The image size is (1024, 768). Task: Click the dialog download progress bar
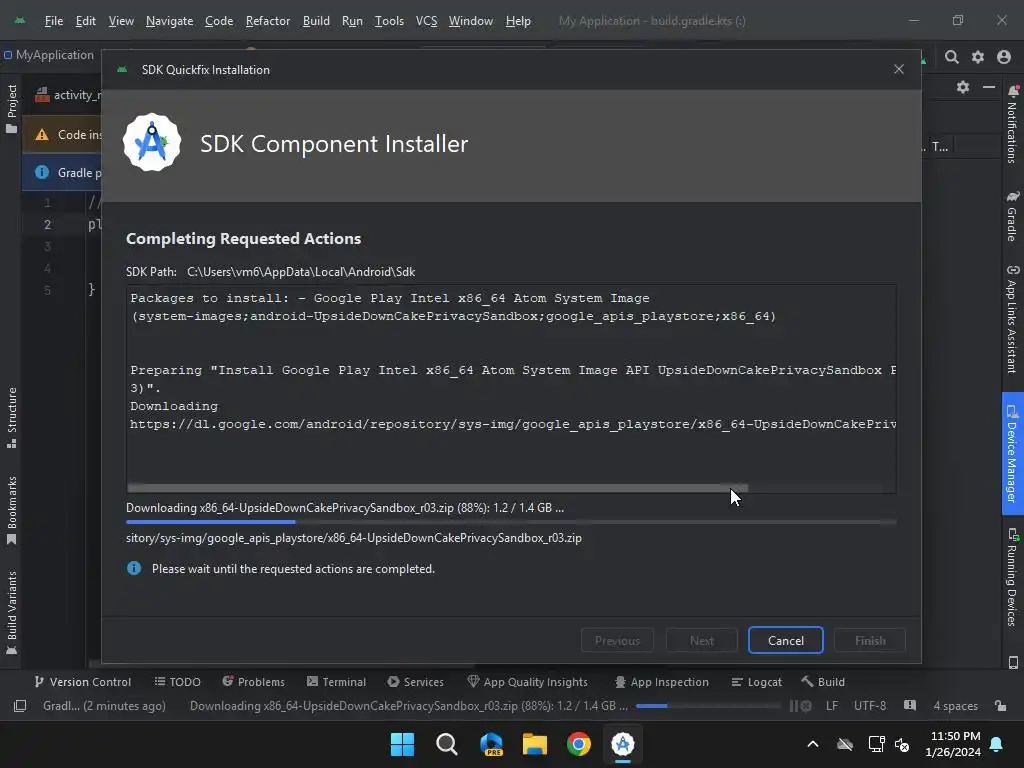coord(511,522)
